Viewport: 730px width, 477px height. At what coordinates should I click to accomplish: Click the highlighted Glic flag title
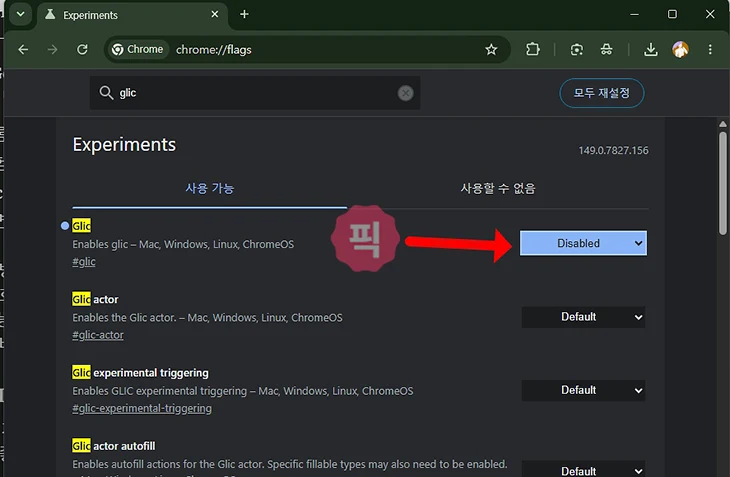click(x=81, y=226)
